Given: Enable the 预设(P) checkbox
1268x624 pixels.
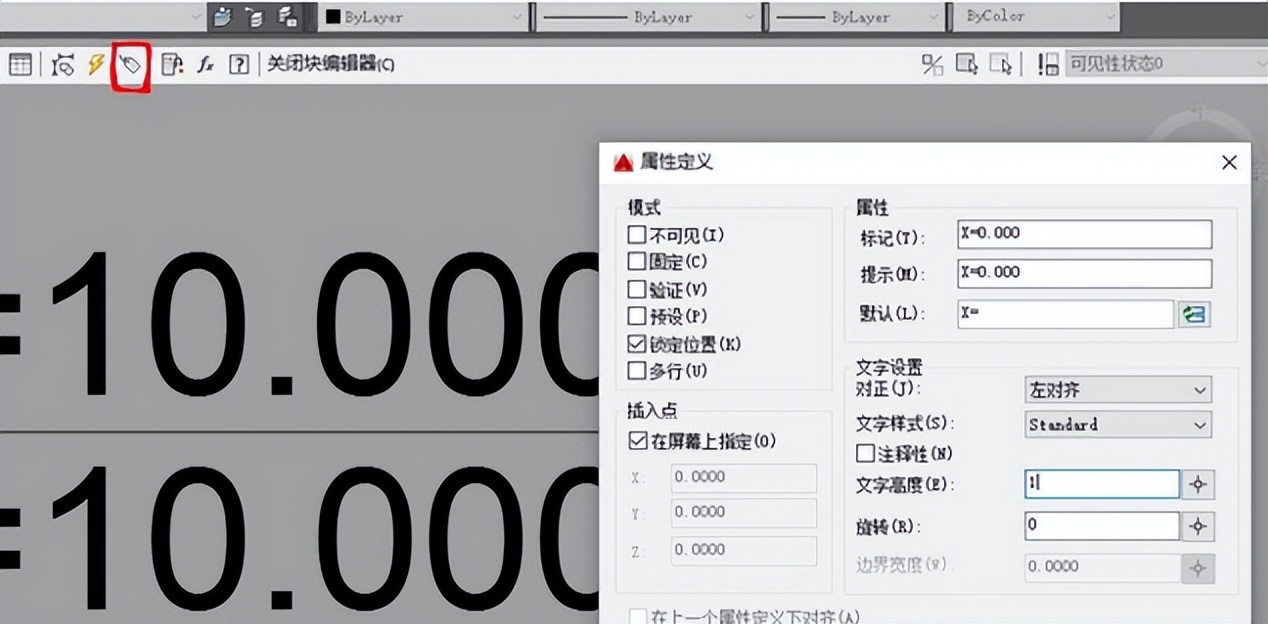Looking at the screenshot, I should (636, 317).
